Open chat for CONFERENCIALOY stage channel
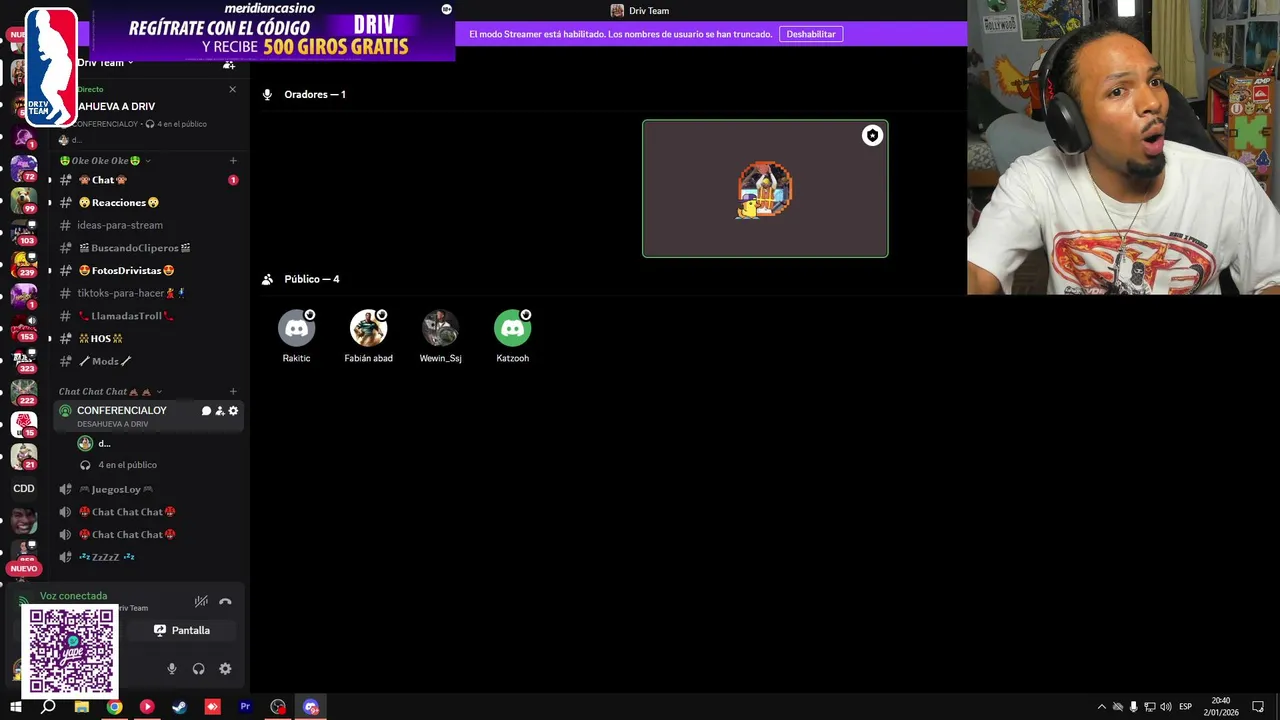Screen dimensions: 1280x720 [206, 411]
